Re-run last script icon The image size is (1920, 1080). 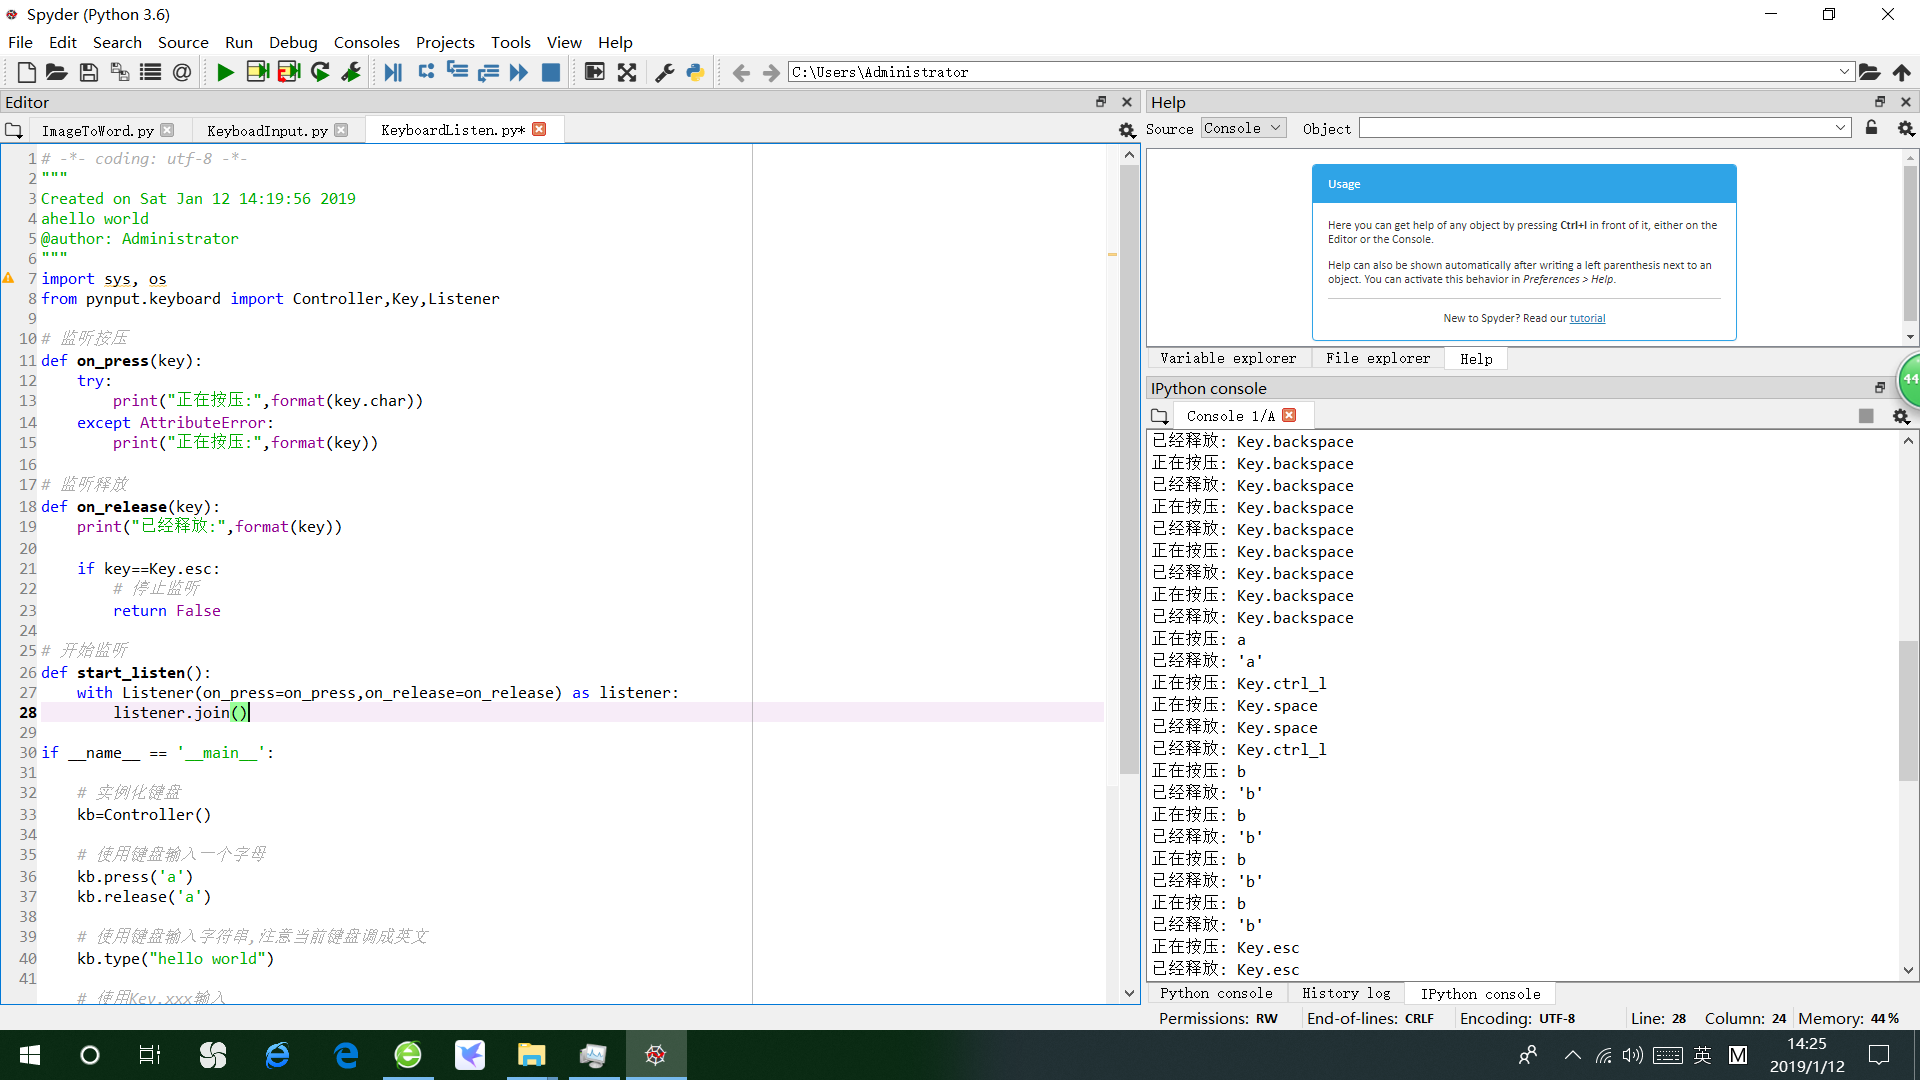coord(320,72)
